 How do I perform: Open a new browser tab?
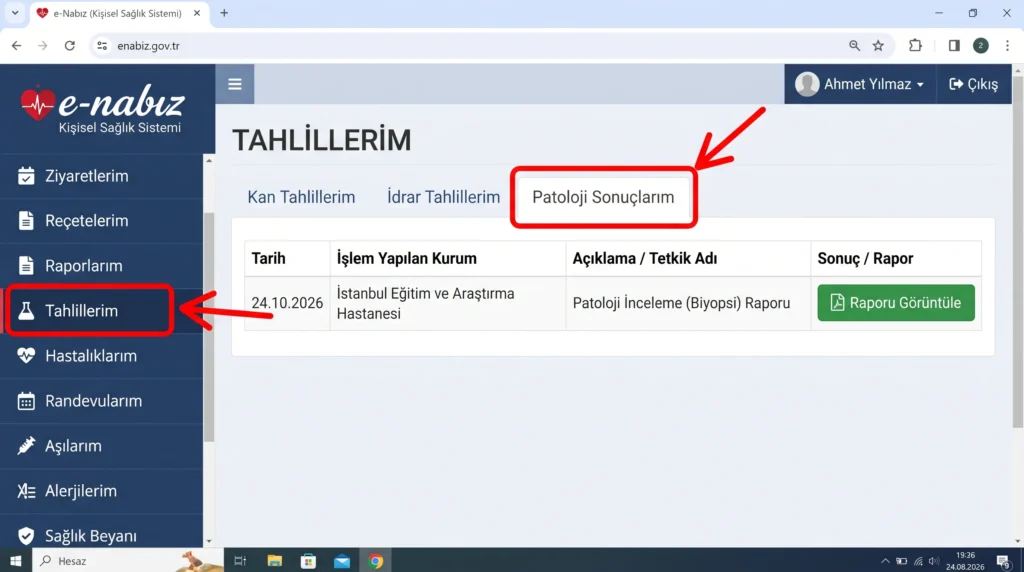coord(224,13)
